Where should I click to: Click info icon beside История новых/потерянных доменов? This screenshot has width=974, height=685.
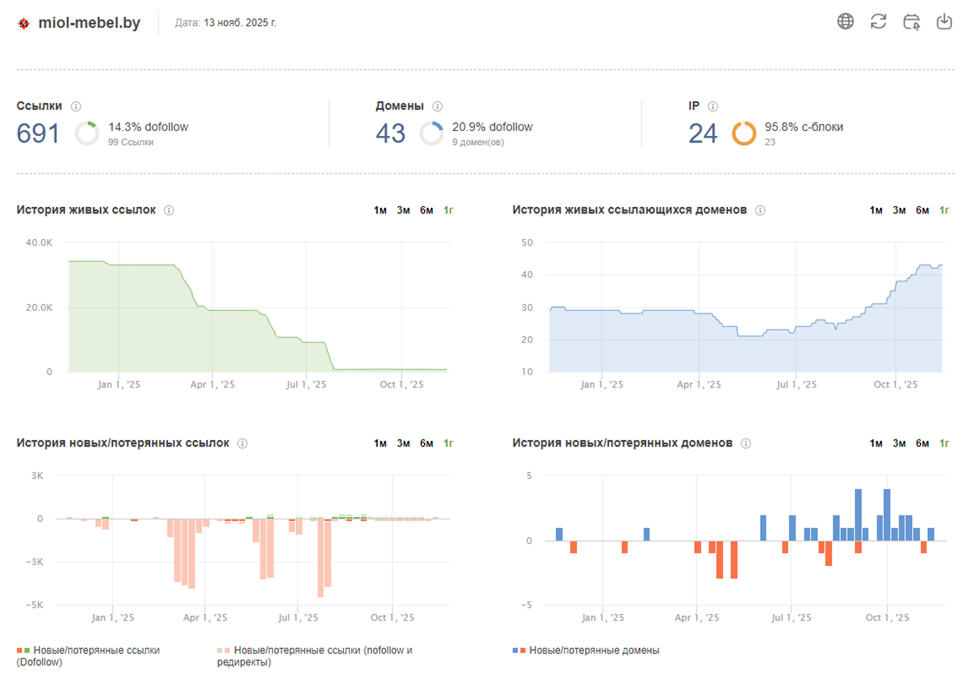coord(746,443)
